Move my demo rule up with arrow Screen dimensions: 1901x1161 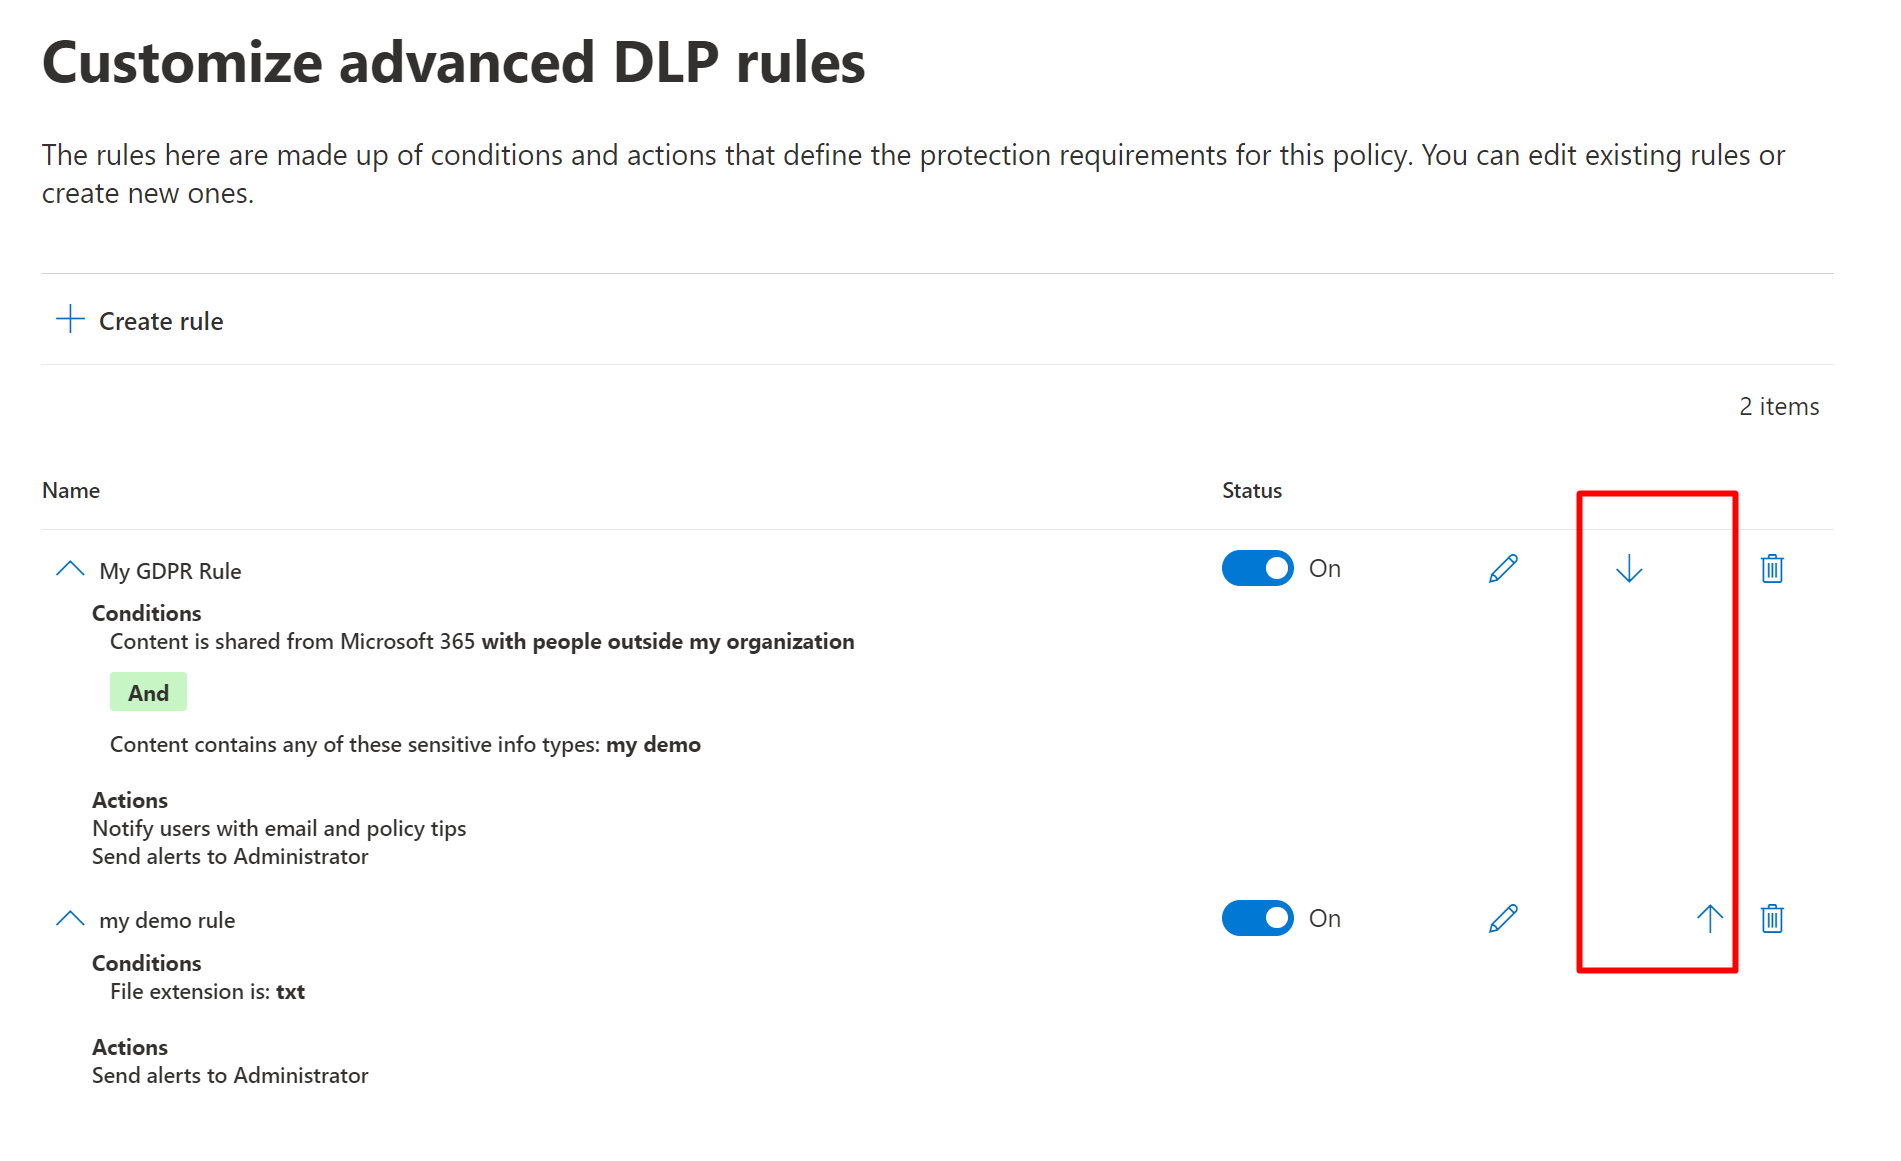point(1709,918)
